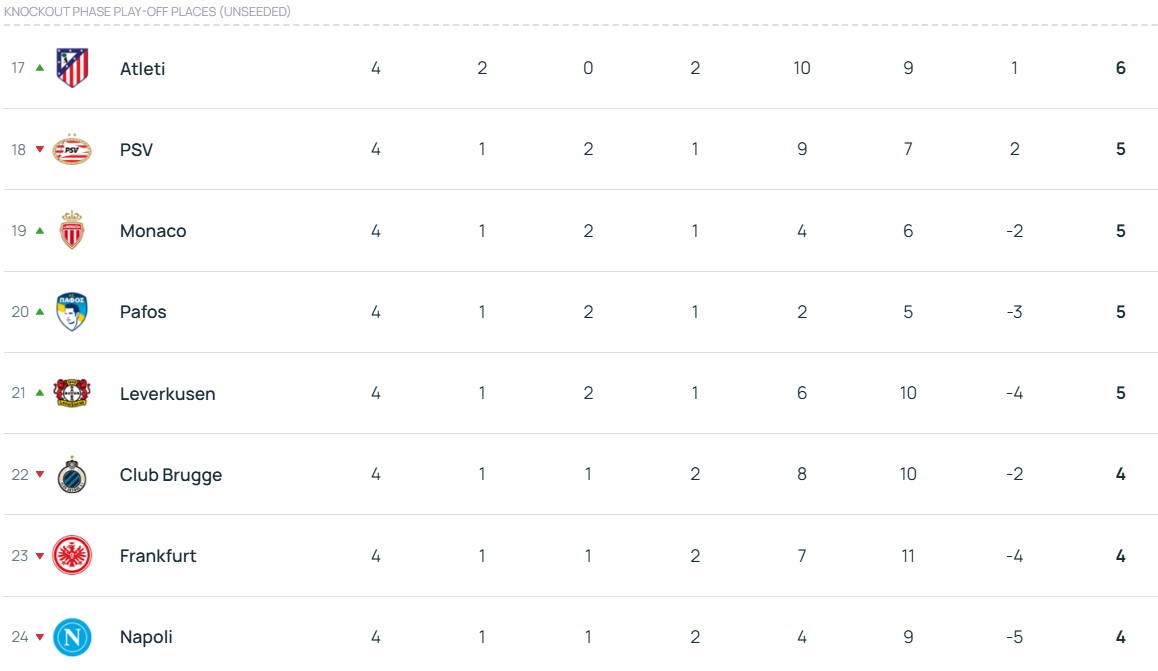Select the Monaco team name
1158x671 pixels.
(153, 231)
